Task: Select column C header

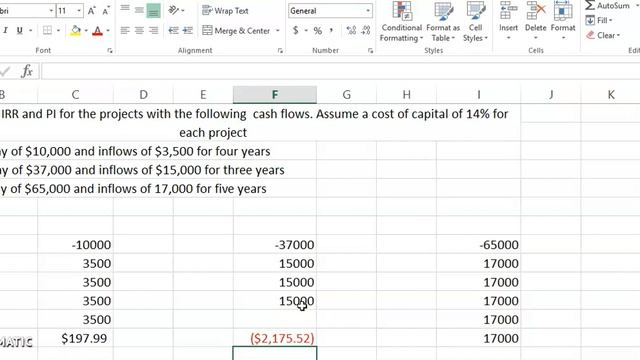Action: pyautogui.click(x=75, y=95)
